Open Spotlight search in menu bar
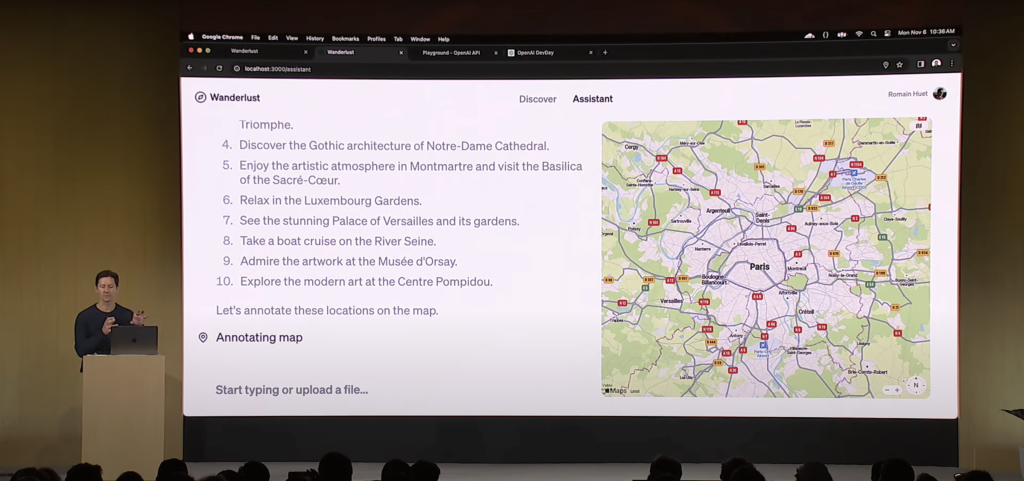The width and height of the screenshot is (1024, 481). 873,34
